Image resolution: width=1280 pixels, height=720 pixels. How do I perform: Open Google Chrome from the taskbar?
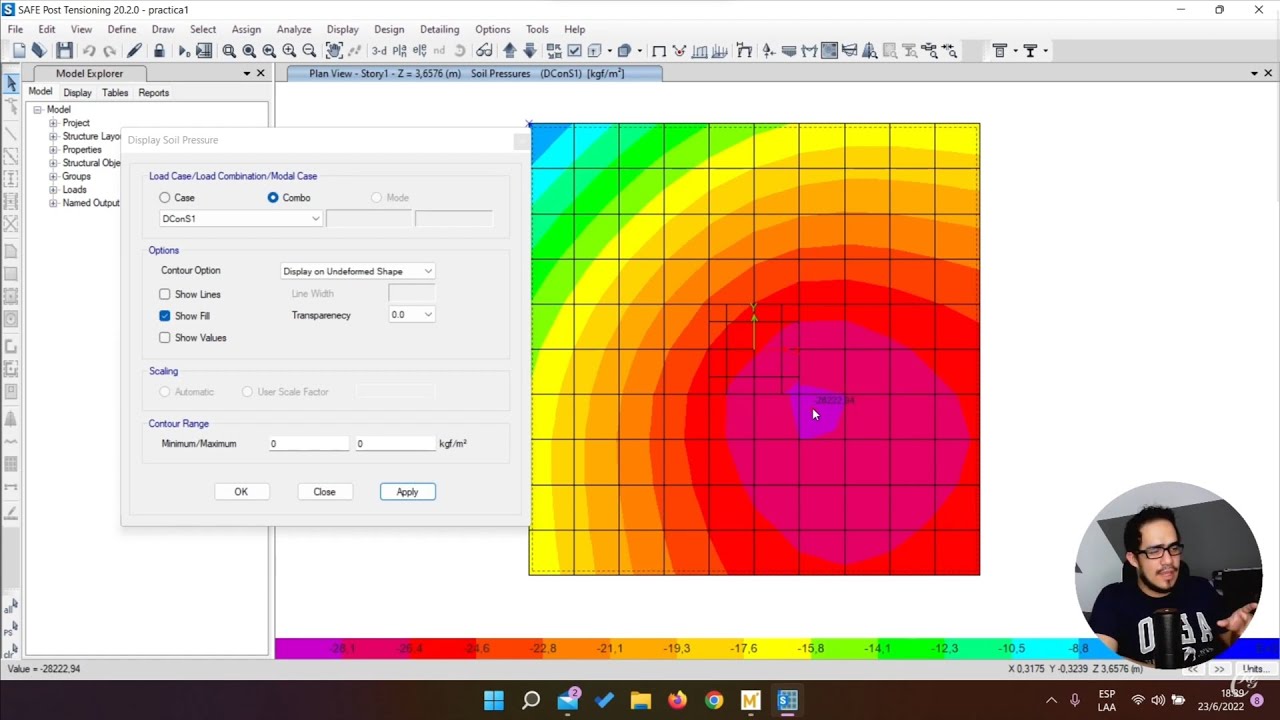[714, 700]
